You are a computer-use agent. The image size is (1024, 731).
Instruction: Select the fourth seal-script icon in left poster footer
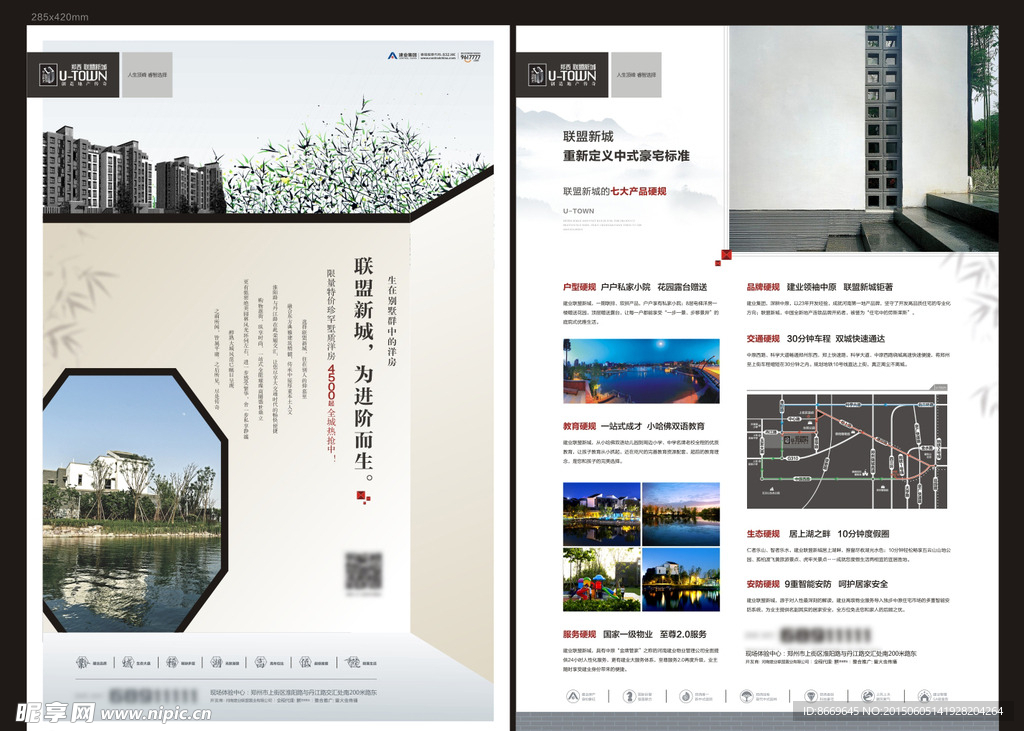tap(216, 662)
